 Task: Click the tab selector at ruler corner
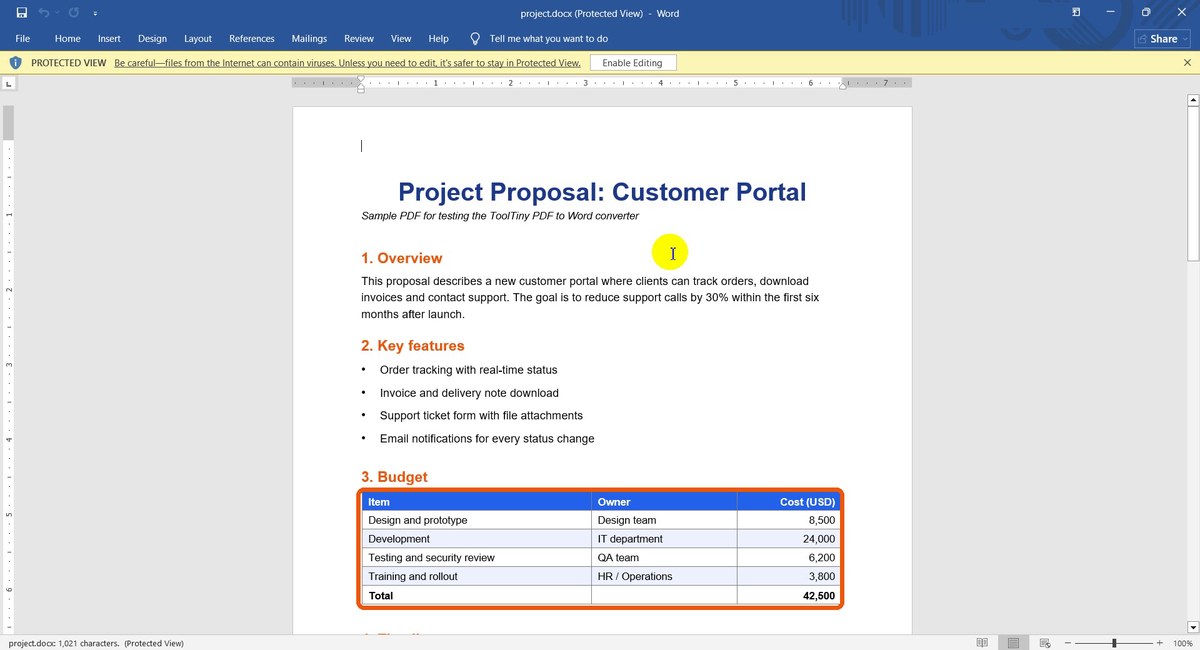tap(8, 83)
